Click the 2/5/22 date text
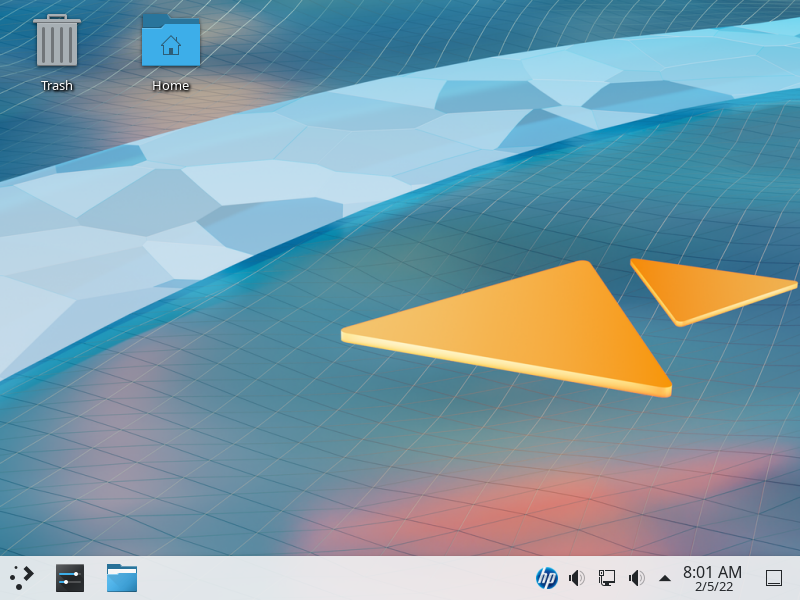Viewport: 800px width, 600px height. point(714,587)
